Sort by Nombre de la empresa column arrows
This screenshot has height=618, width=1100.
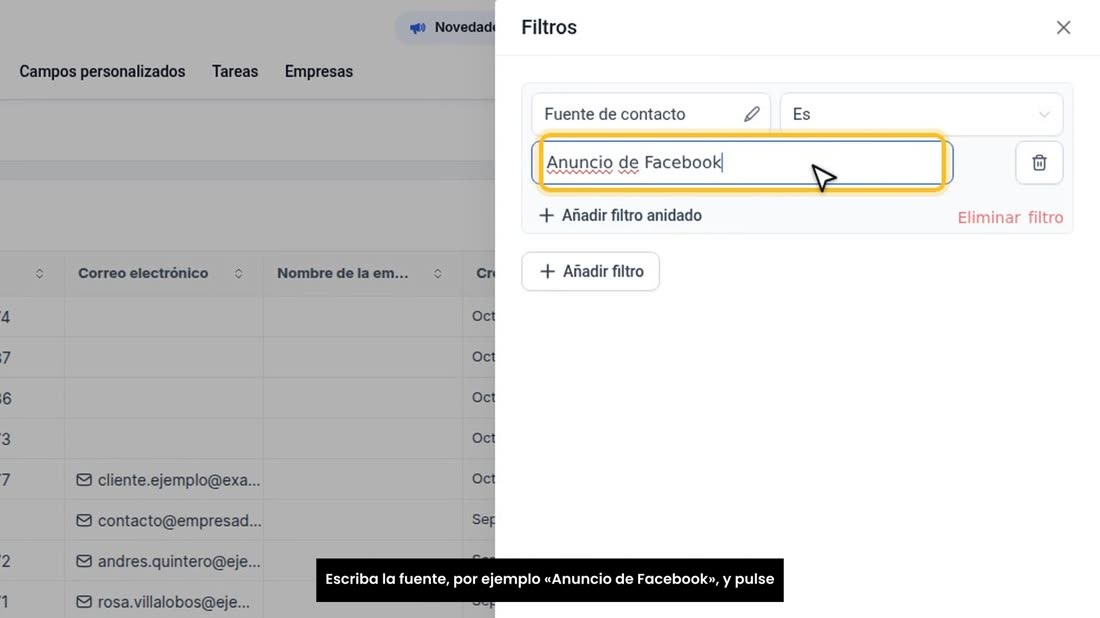coord(438,274)
